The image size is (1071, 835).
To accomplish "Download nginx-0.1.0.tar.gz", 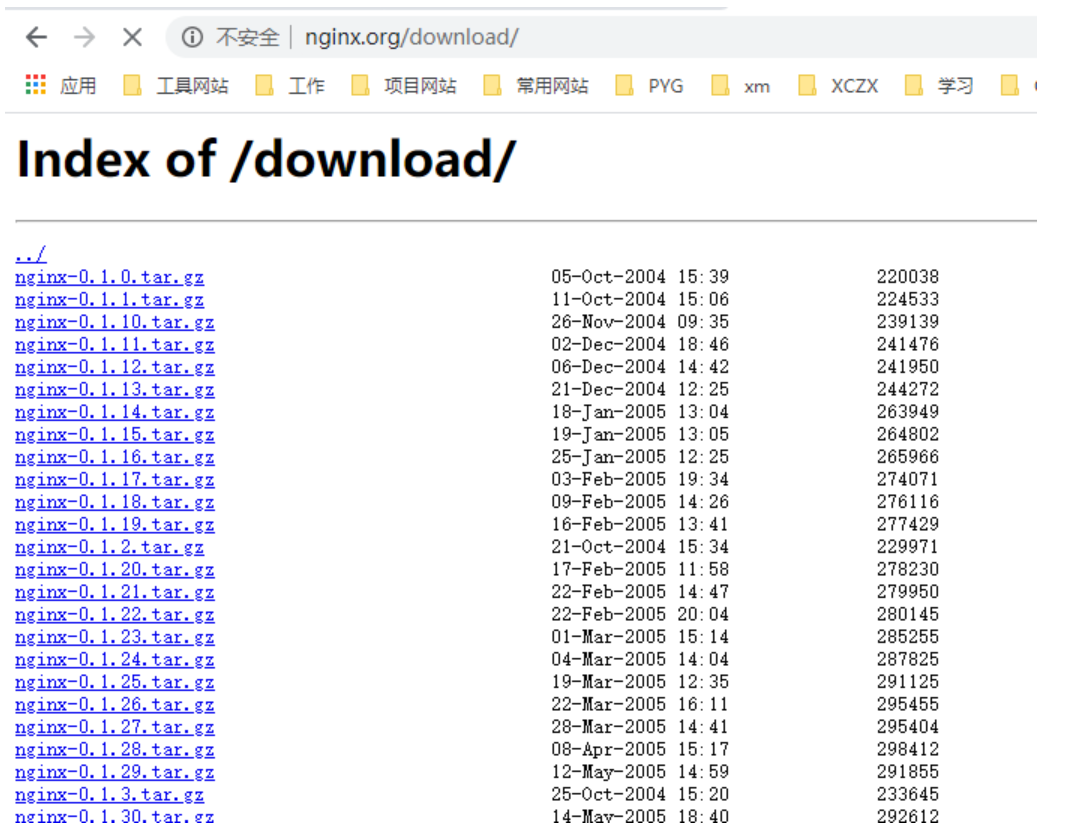I will pyautogui.click(x=108, y=276).
